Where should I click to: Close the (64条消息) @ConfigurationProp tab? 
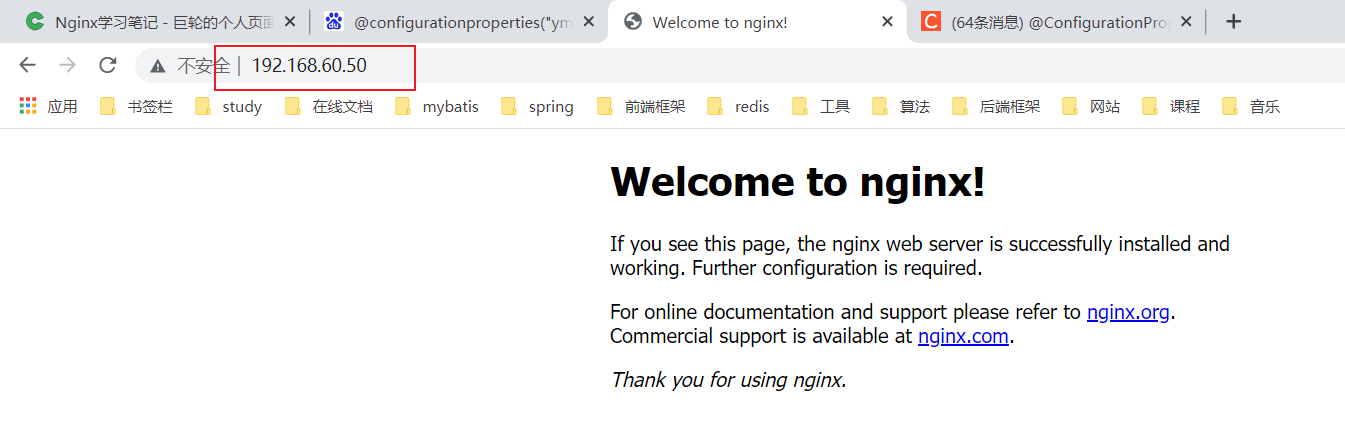tap(1186, 21)
